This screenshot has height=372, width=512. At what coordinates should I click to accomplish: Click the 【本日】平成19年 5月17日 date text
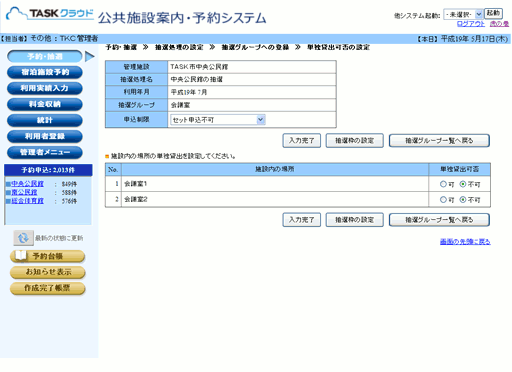[463, 39]
